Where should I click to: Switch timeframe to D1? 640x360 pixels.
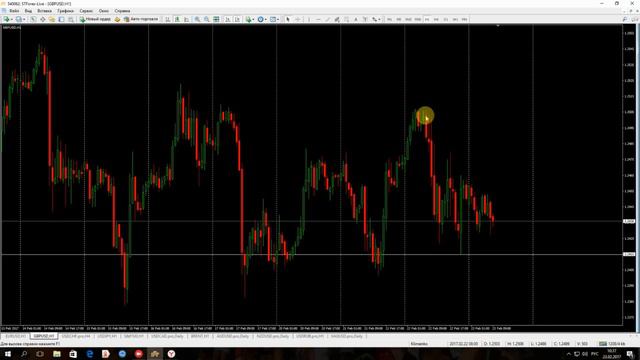point(446,19)
